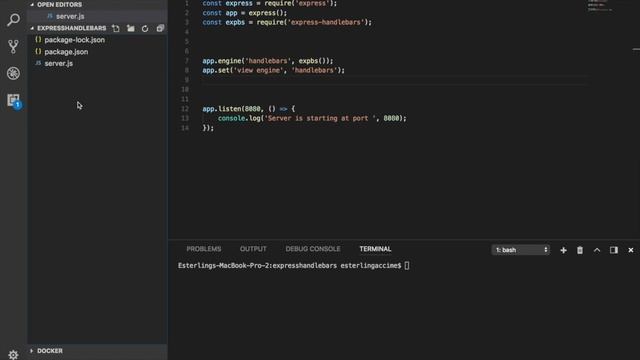Open the Search view in activity bar
This screenshot has height=360, width=640.
[13, 20]
